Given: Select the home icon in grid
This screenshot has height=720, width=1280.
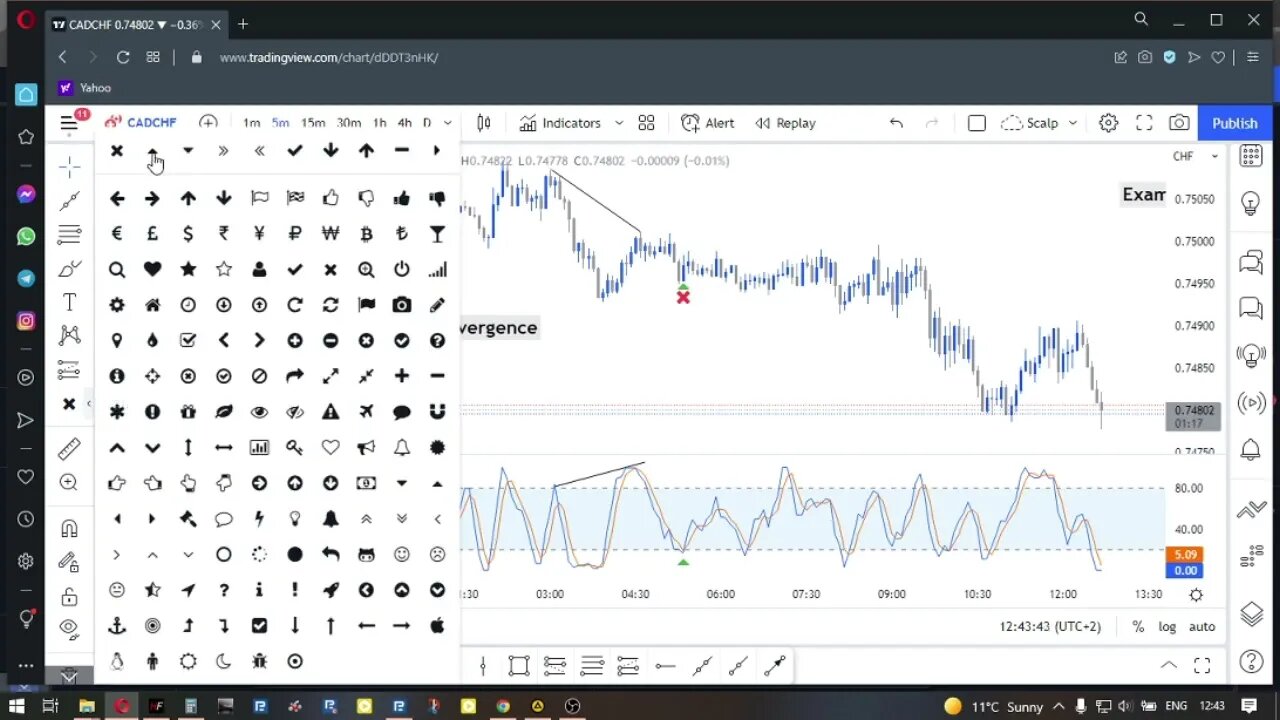Looking at the screenshot, I should (x=152, y=305).
